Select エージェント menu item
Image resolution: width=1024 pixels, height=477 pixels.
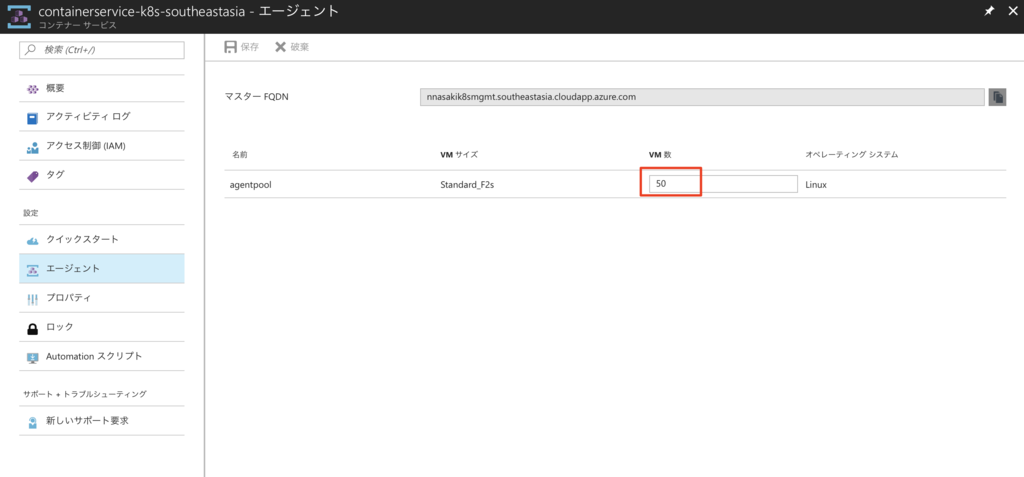click(102, 269)
